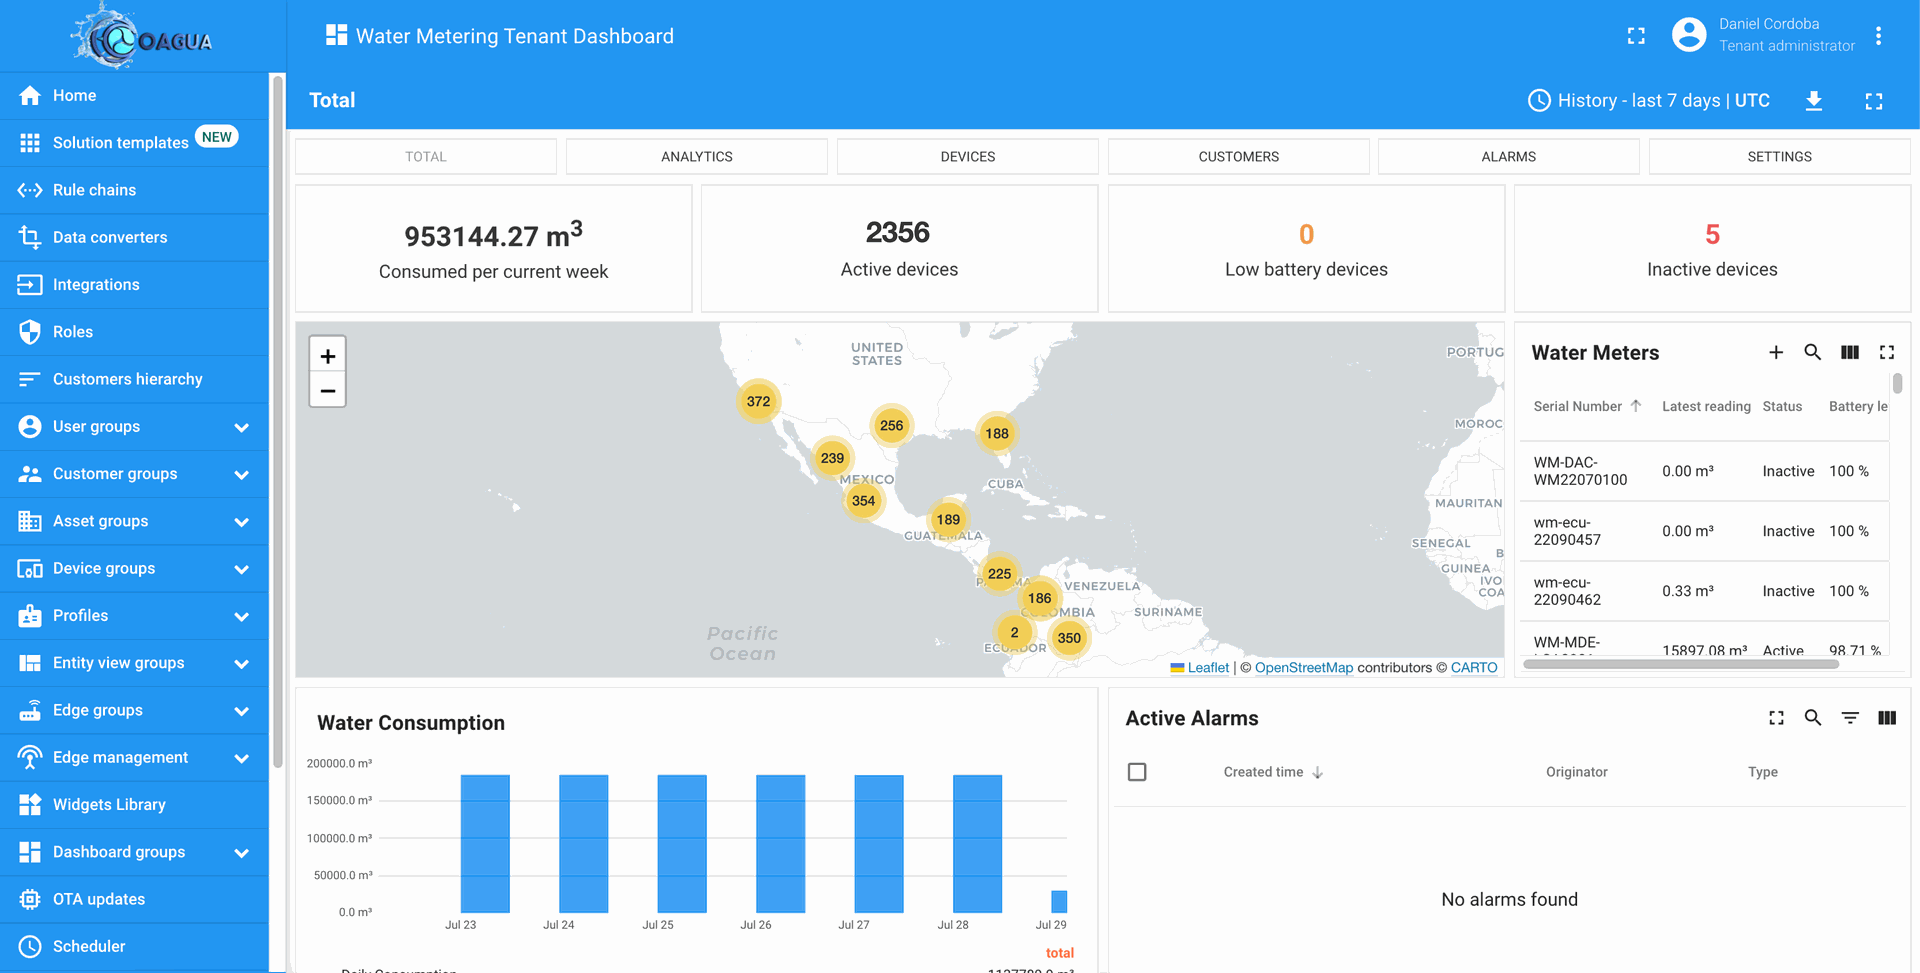
Task: Open the top-right three-dot menu
Action: click(x=1878, y=36)
